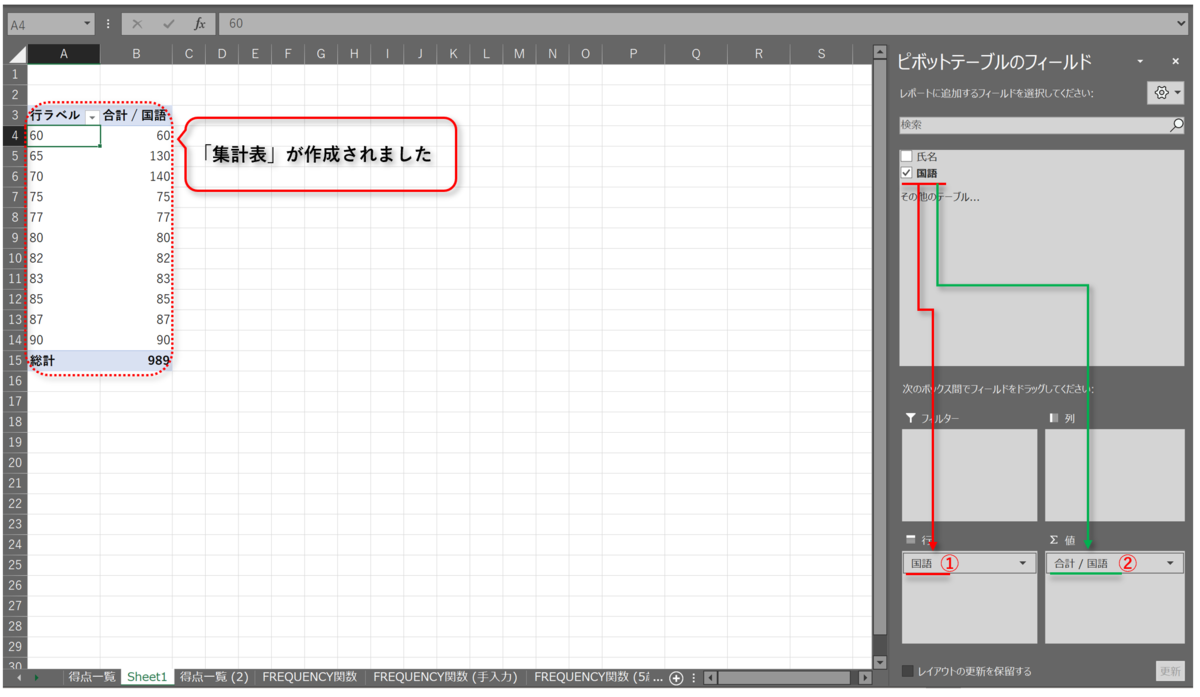Check the 氏名 field checkbox
1200x697 pixels.
coord(906,156)
